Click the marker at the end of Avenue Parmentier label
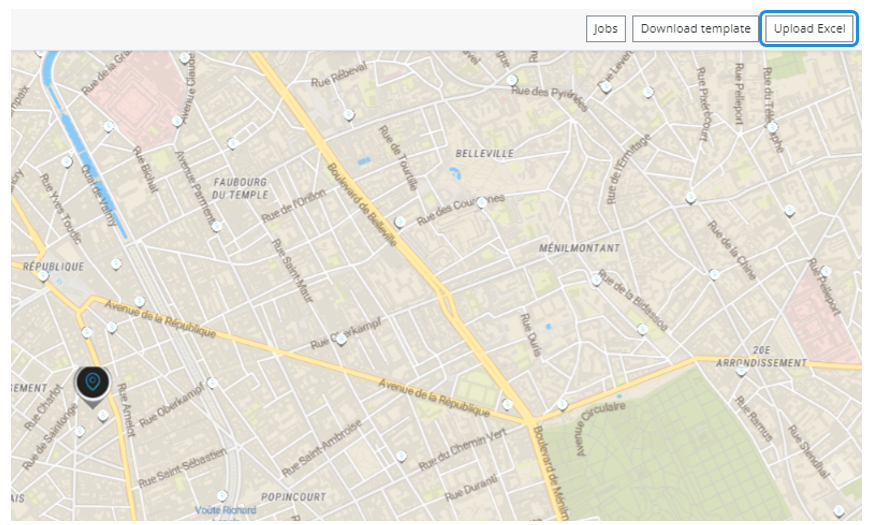Screen dimensions: 872x525 coord(216,226)
